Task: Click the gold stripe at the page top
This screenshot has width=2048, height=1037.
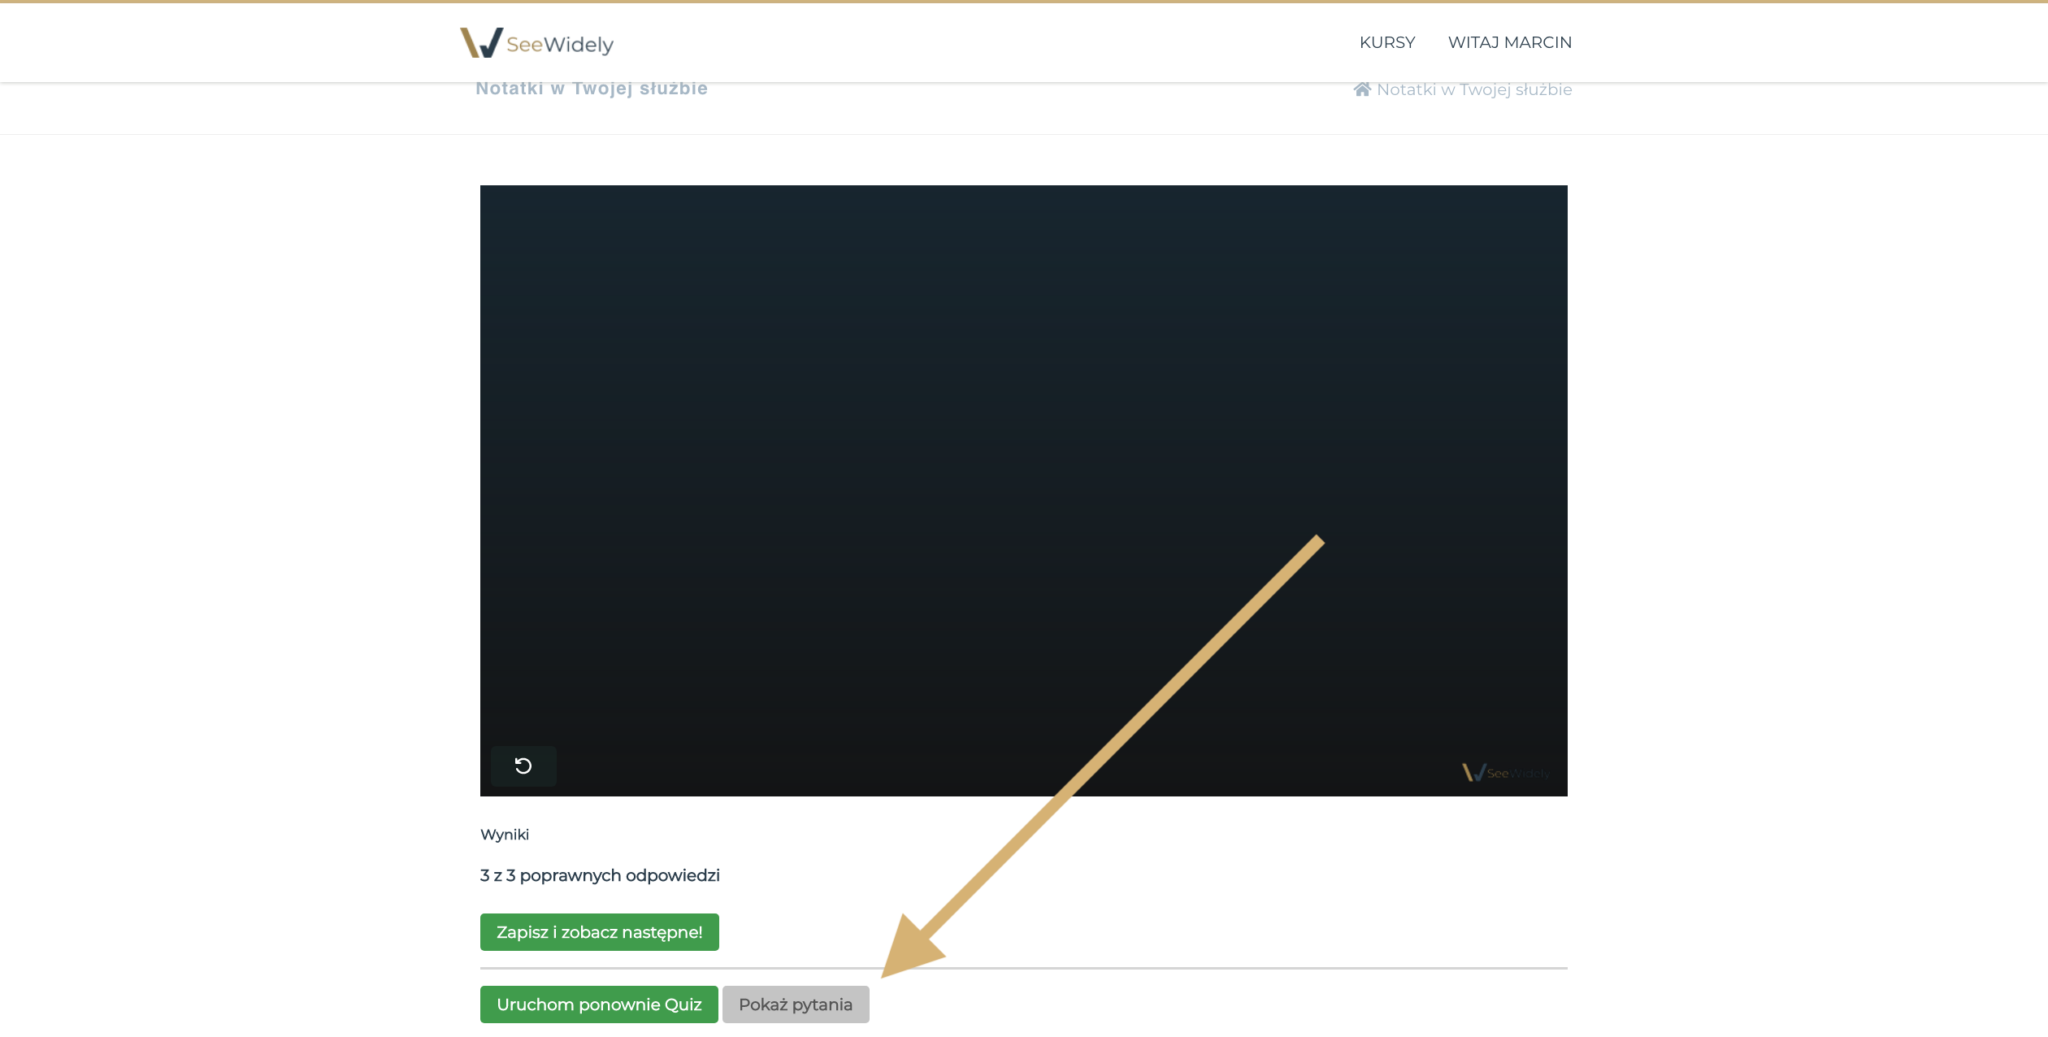Action: pos(1024,1)
